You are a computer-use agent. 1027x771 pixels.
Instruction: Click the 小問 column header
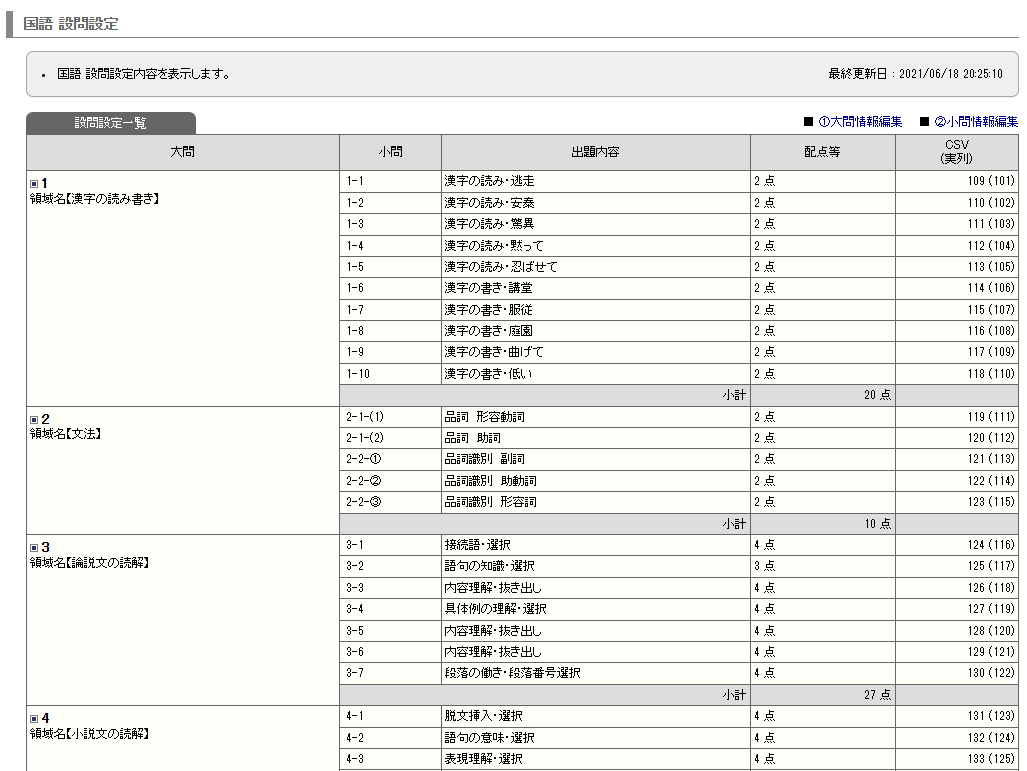390,152
